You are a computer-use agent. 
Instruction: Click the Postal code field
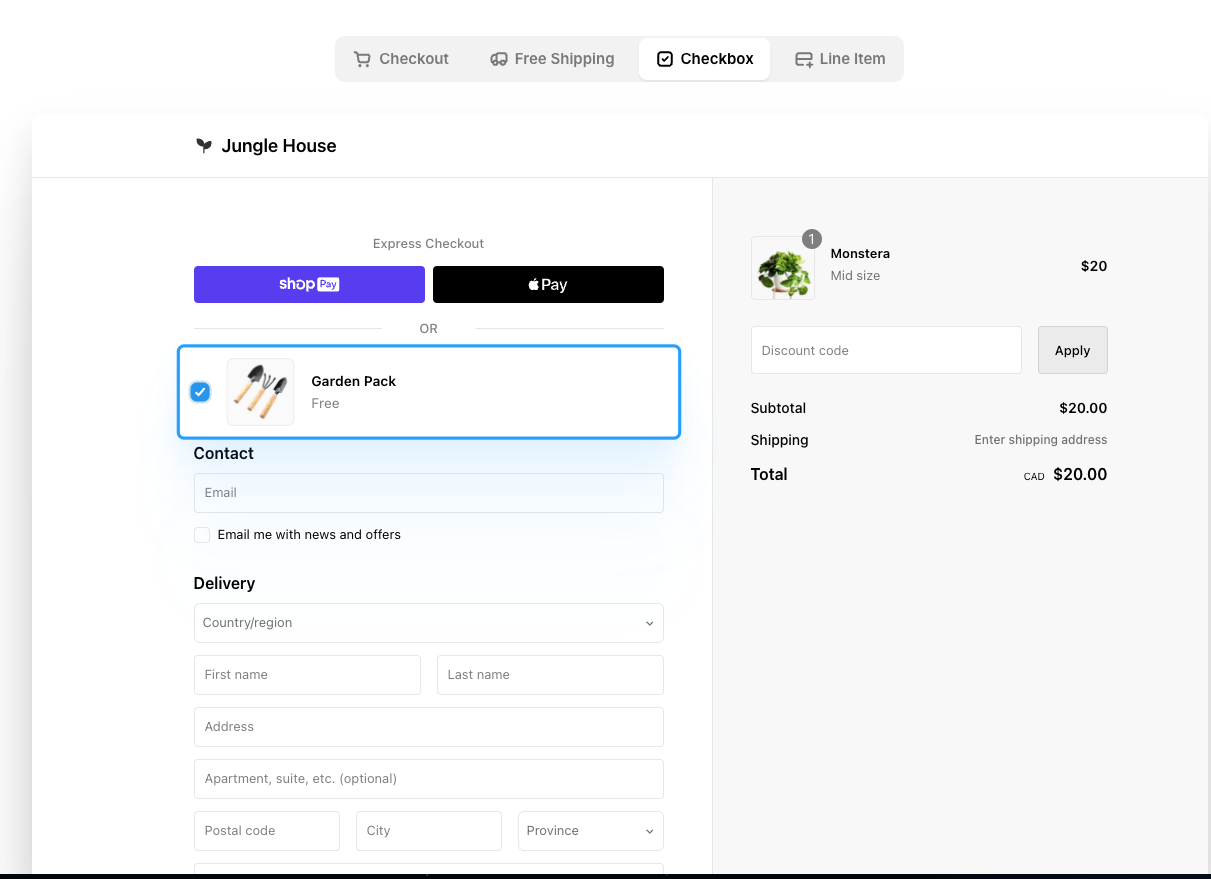(x=267, y=831)
